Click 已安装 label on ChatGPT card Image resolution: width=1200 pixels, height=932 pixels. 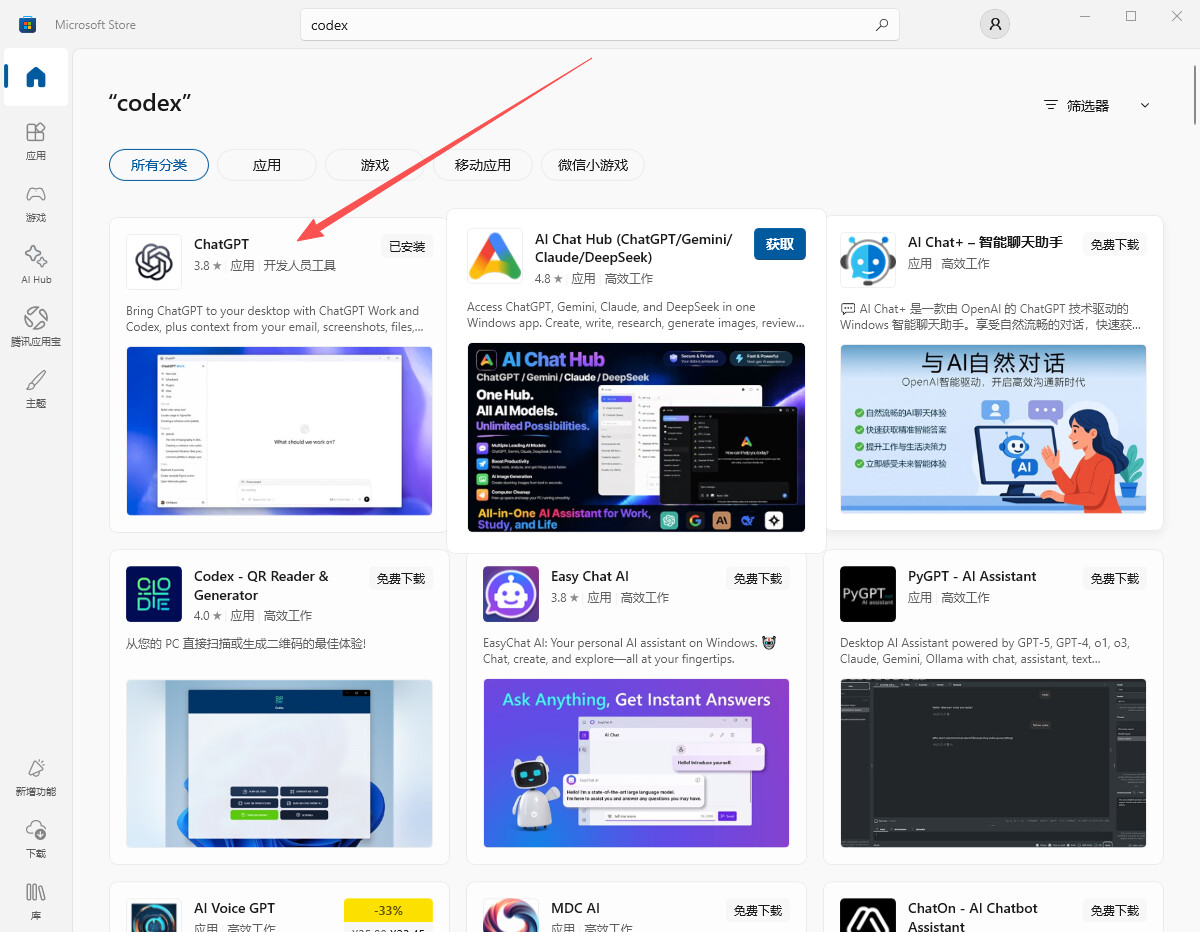407,246
